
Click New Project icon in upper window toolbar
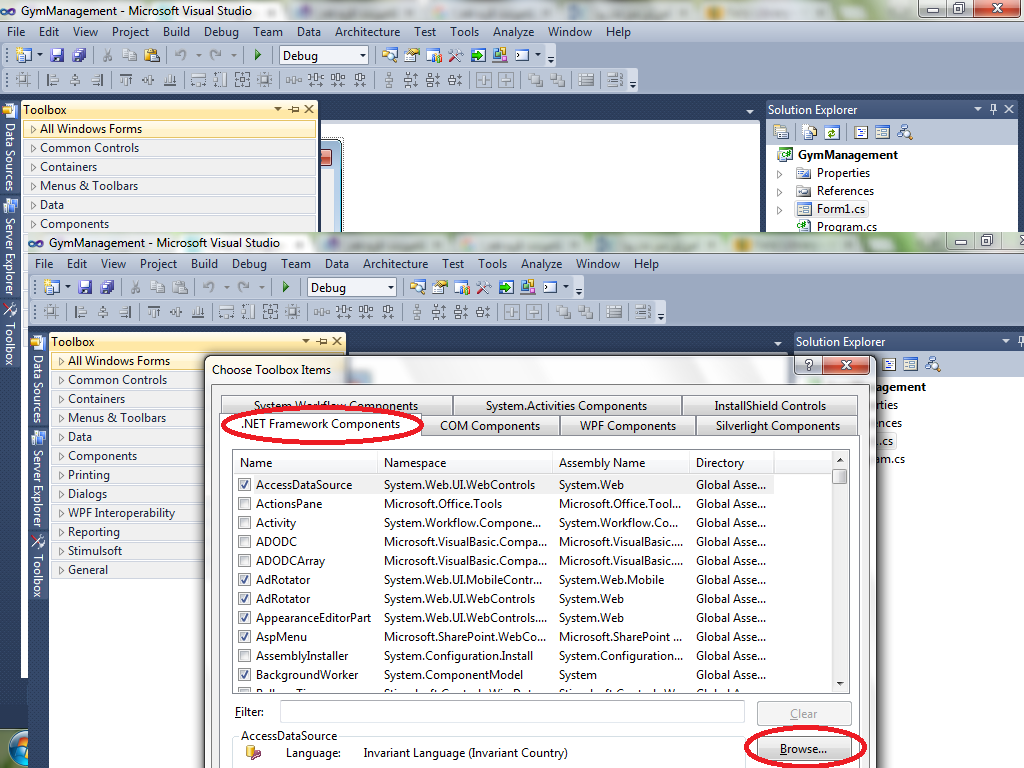[24, 56]
